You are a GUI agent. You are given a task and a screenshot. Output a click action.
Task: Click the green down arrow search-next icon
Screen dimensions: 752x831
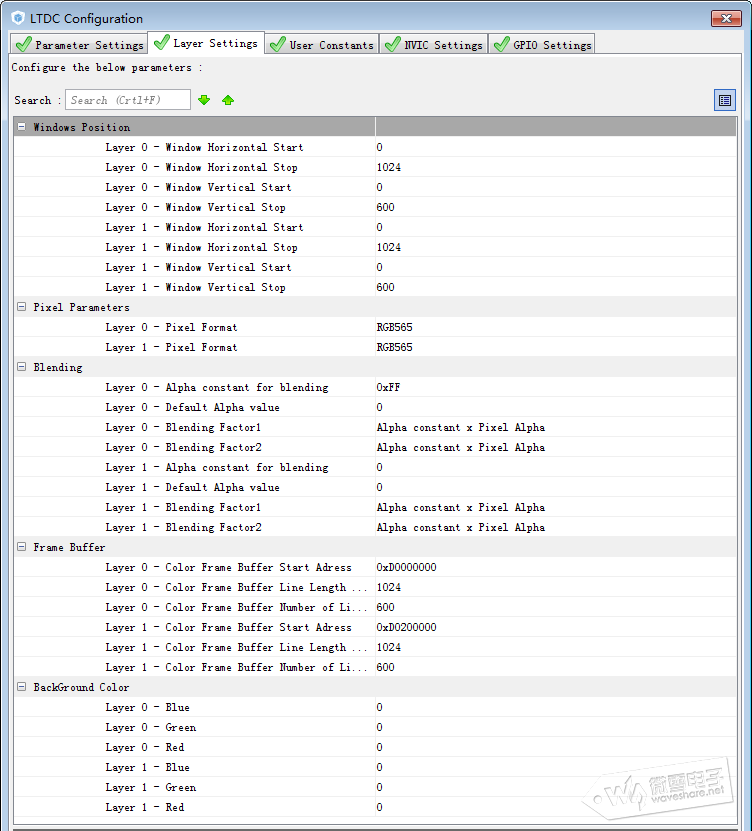(204, 100)
